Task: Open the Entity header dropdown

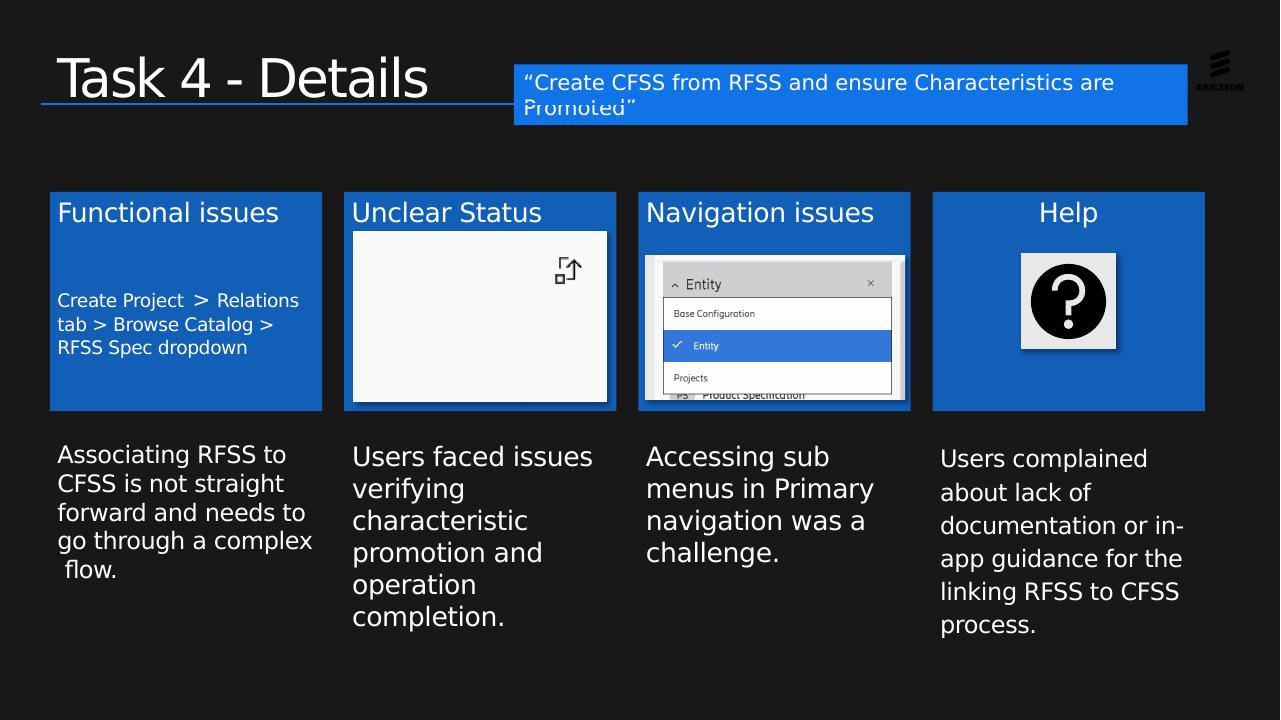Action: point(777,284)
